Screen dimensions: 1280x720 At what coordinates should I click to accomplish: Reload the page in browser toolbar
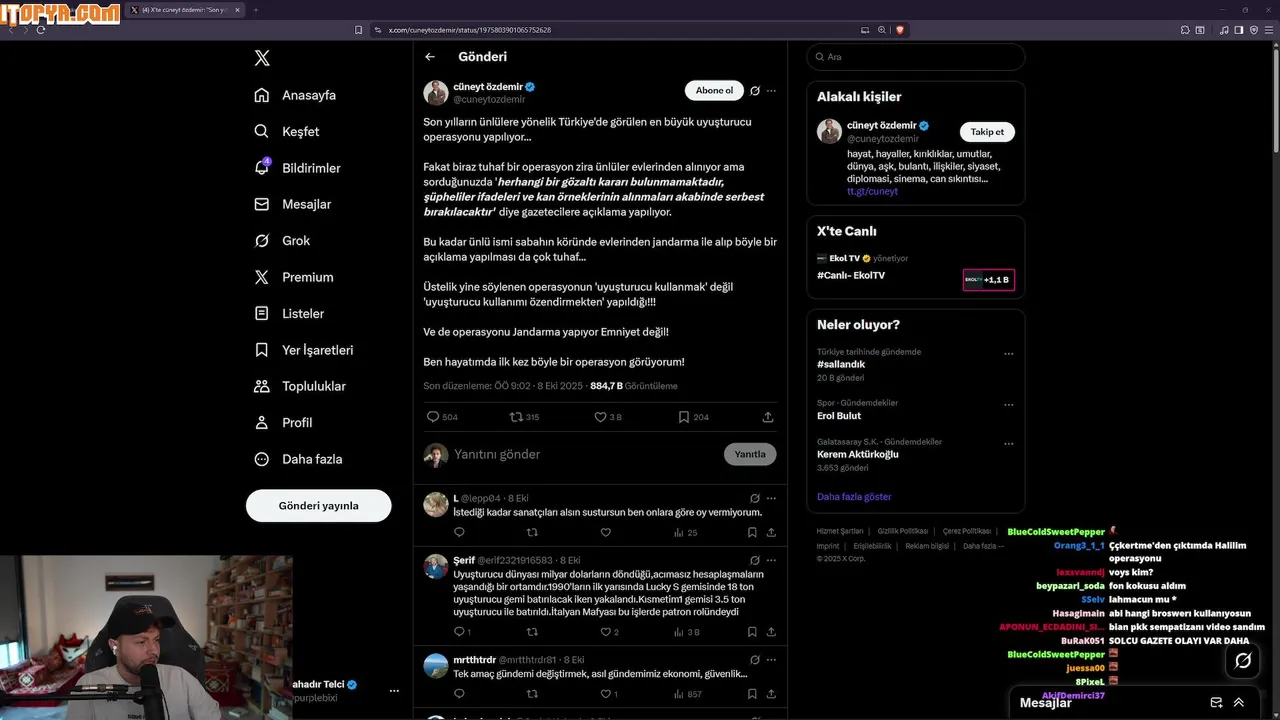tap(41, 30)
